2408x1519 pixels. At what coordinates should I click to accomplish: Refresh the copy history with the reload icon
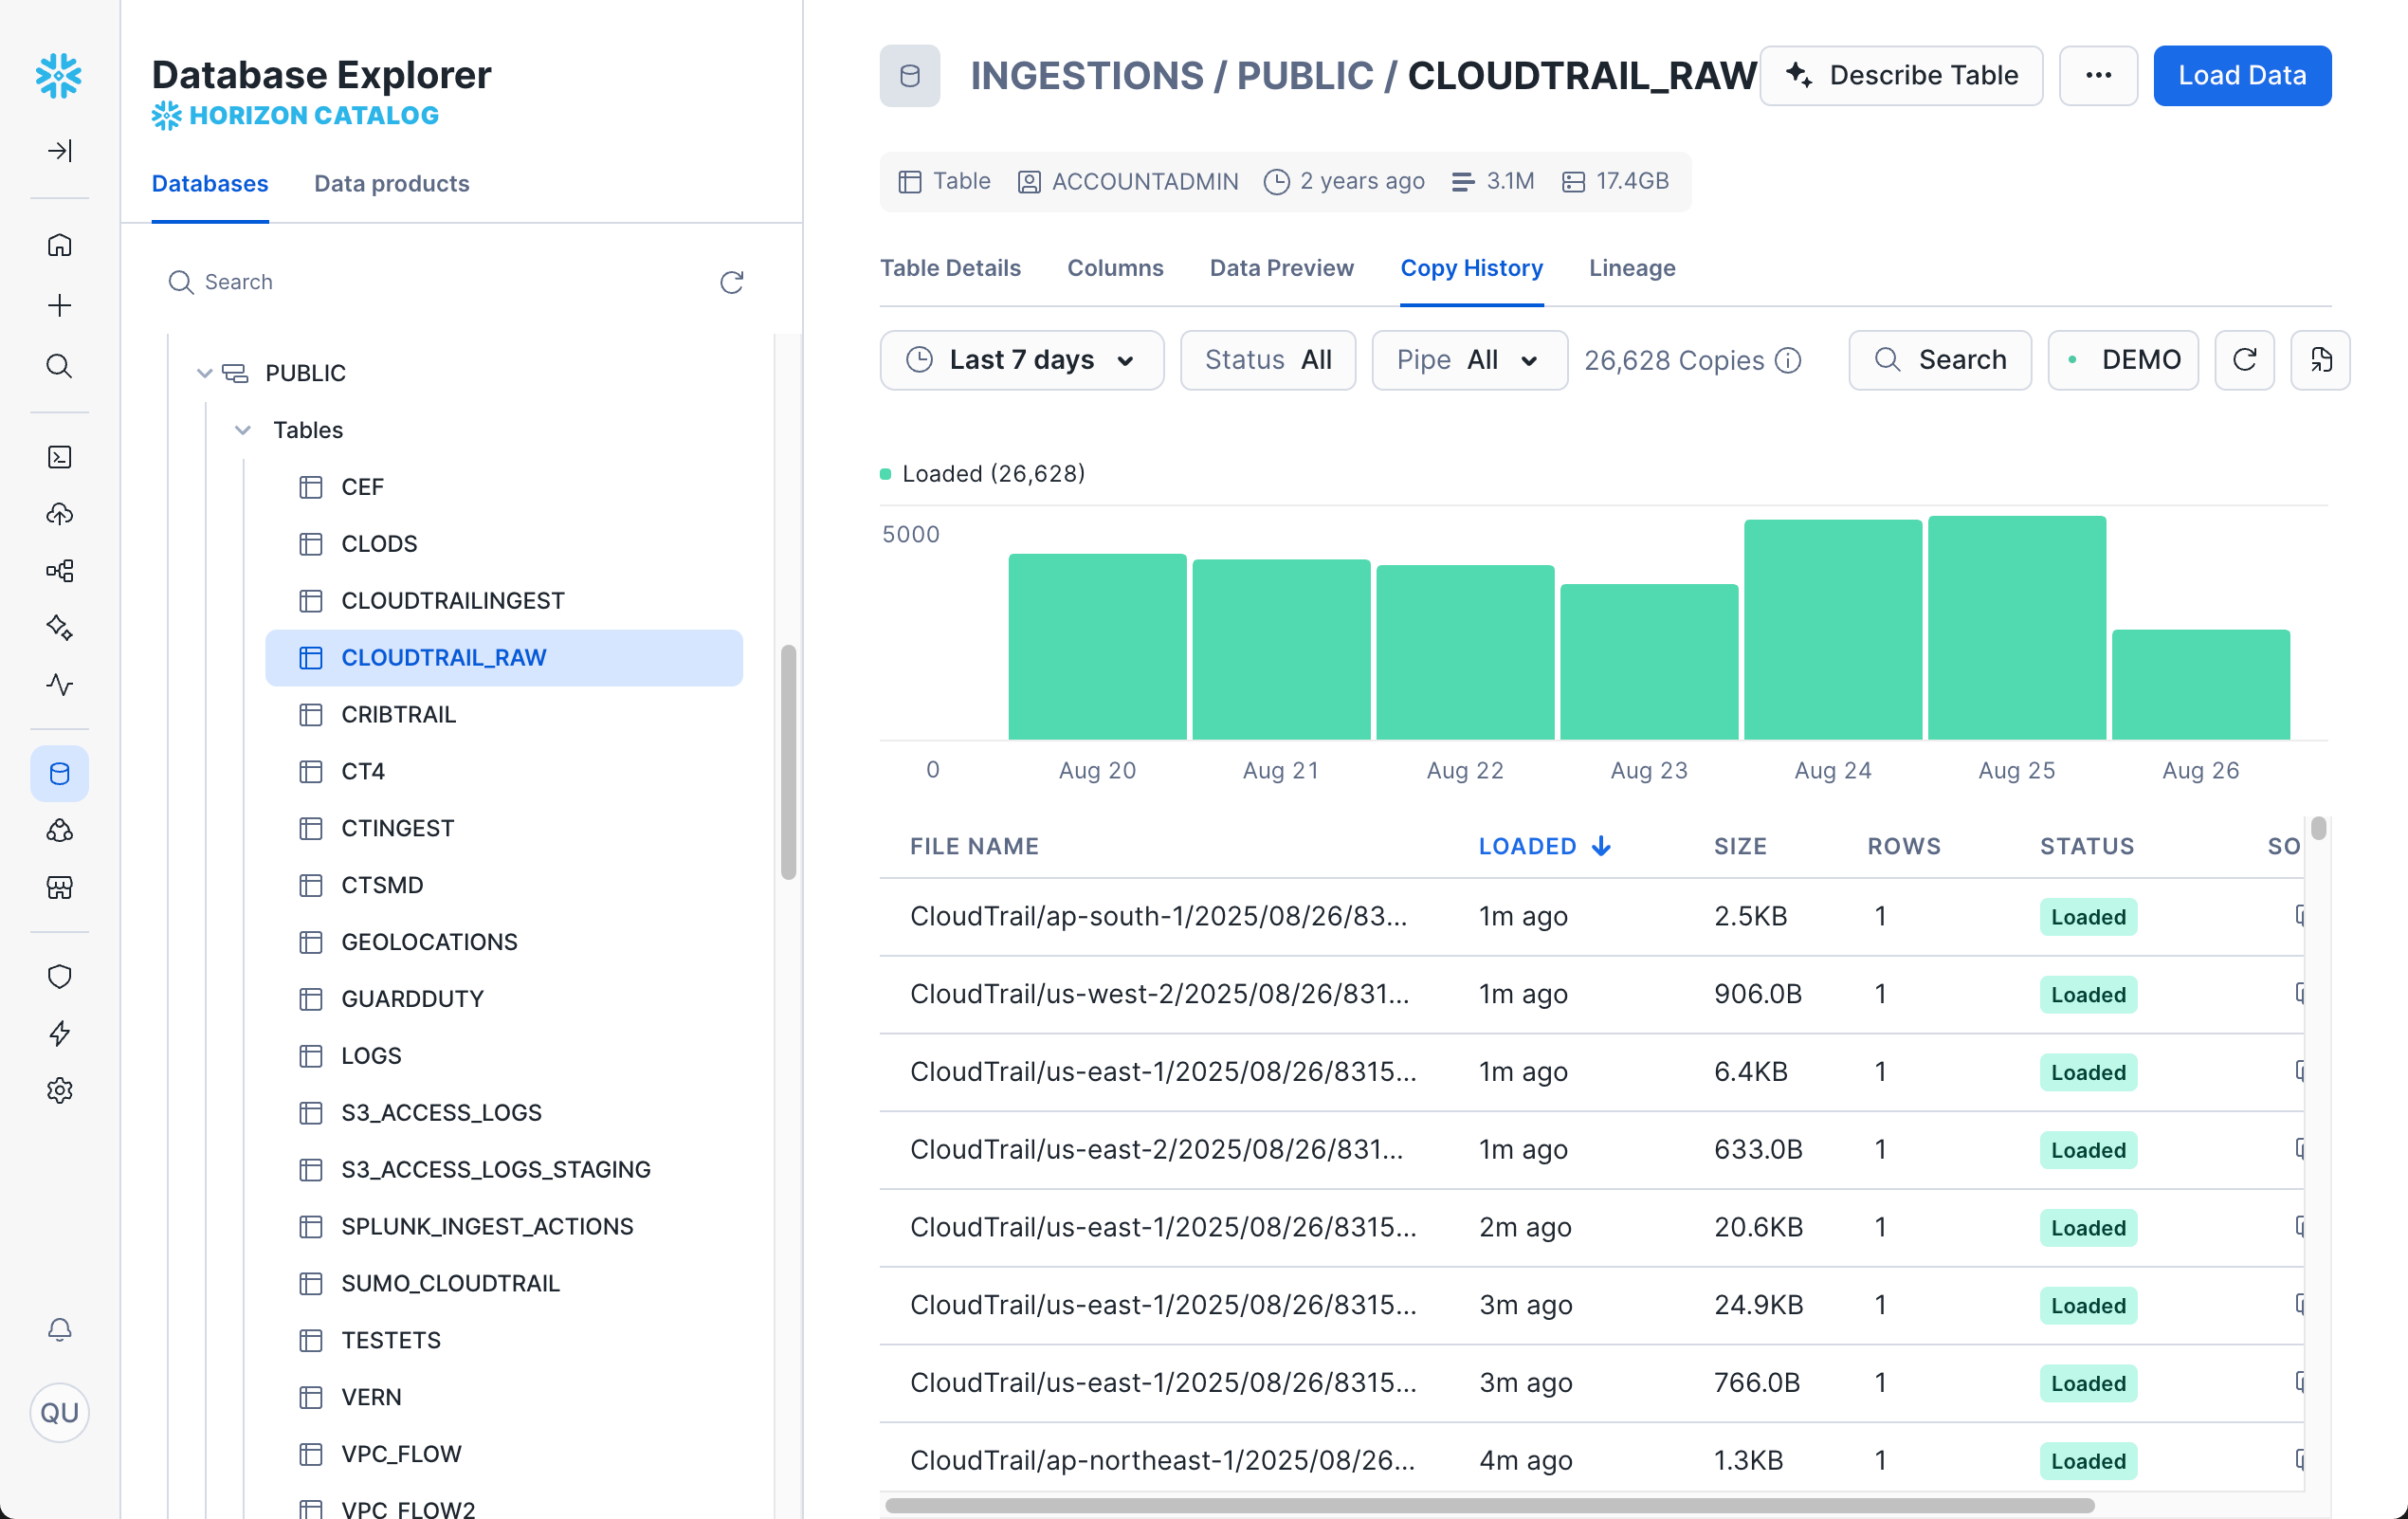2244,360
